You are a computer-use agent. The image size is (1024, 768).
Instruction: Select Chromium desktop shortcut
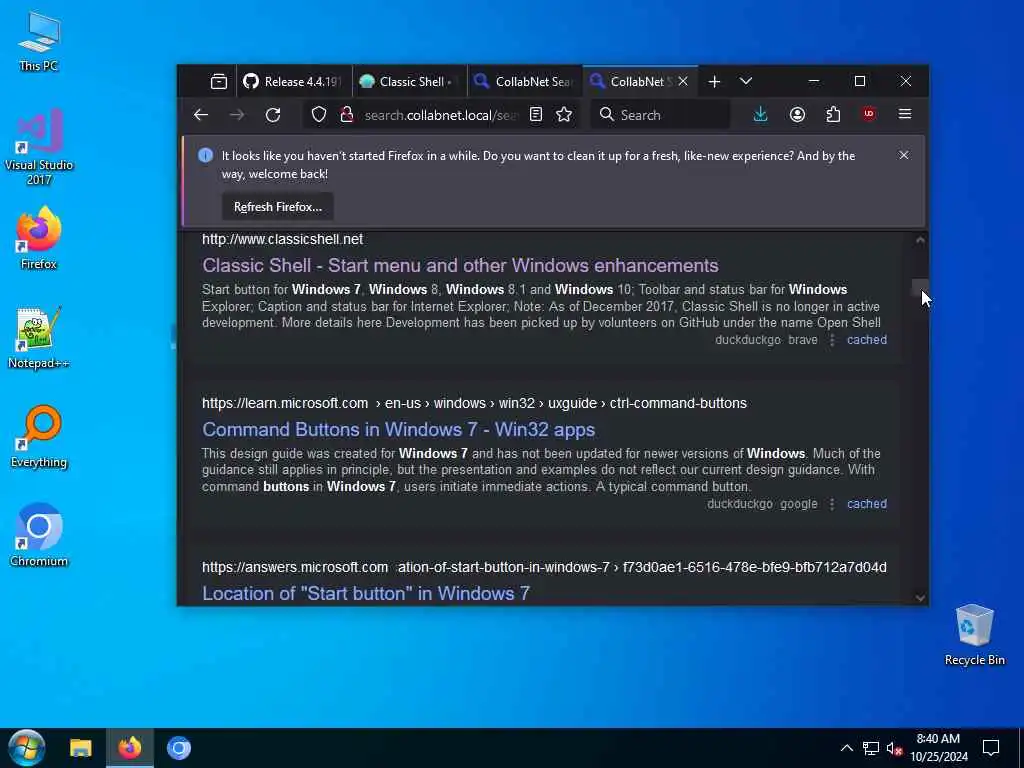point(39,535)
